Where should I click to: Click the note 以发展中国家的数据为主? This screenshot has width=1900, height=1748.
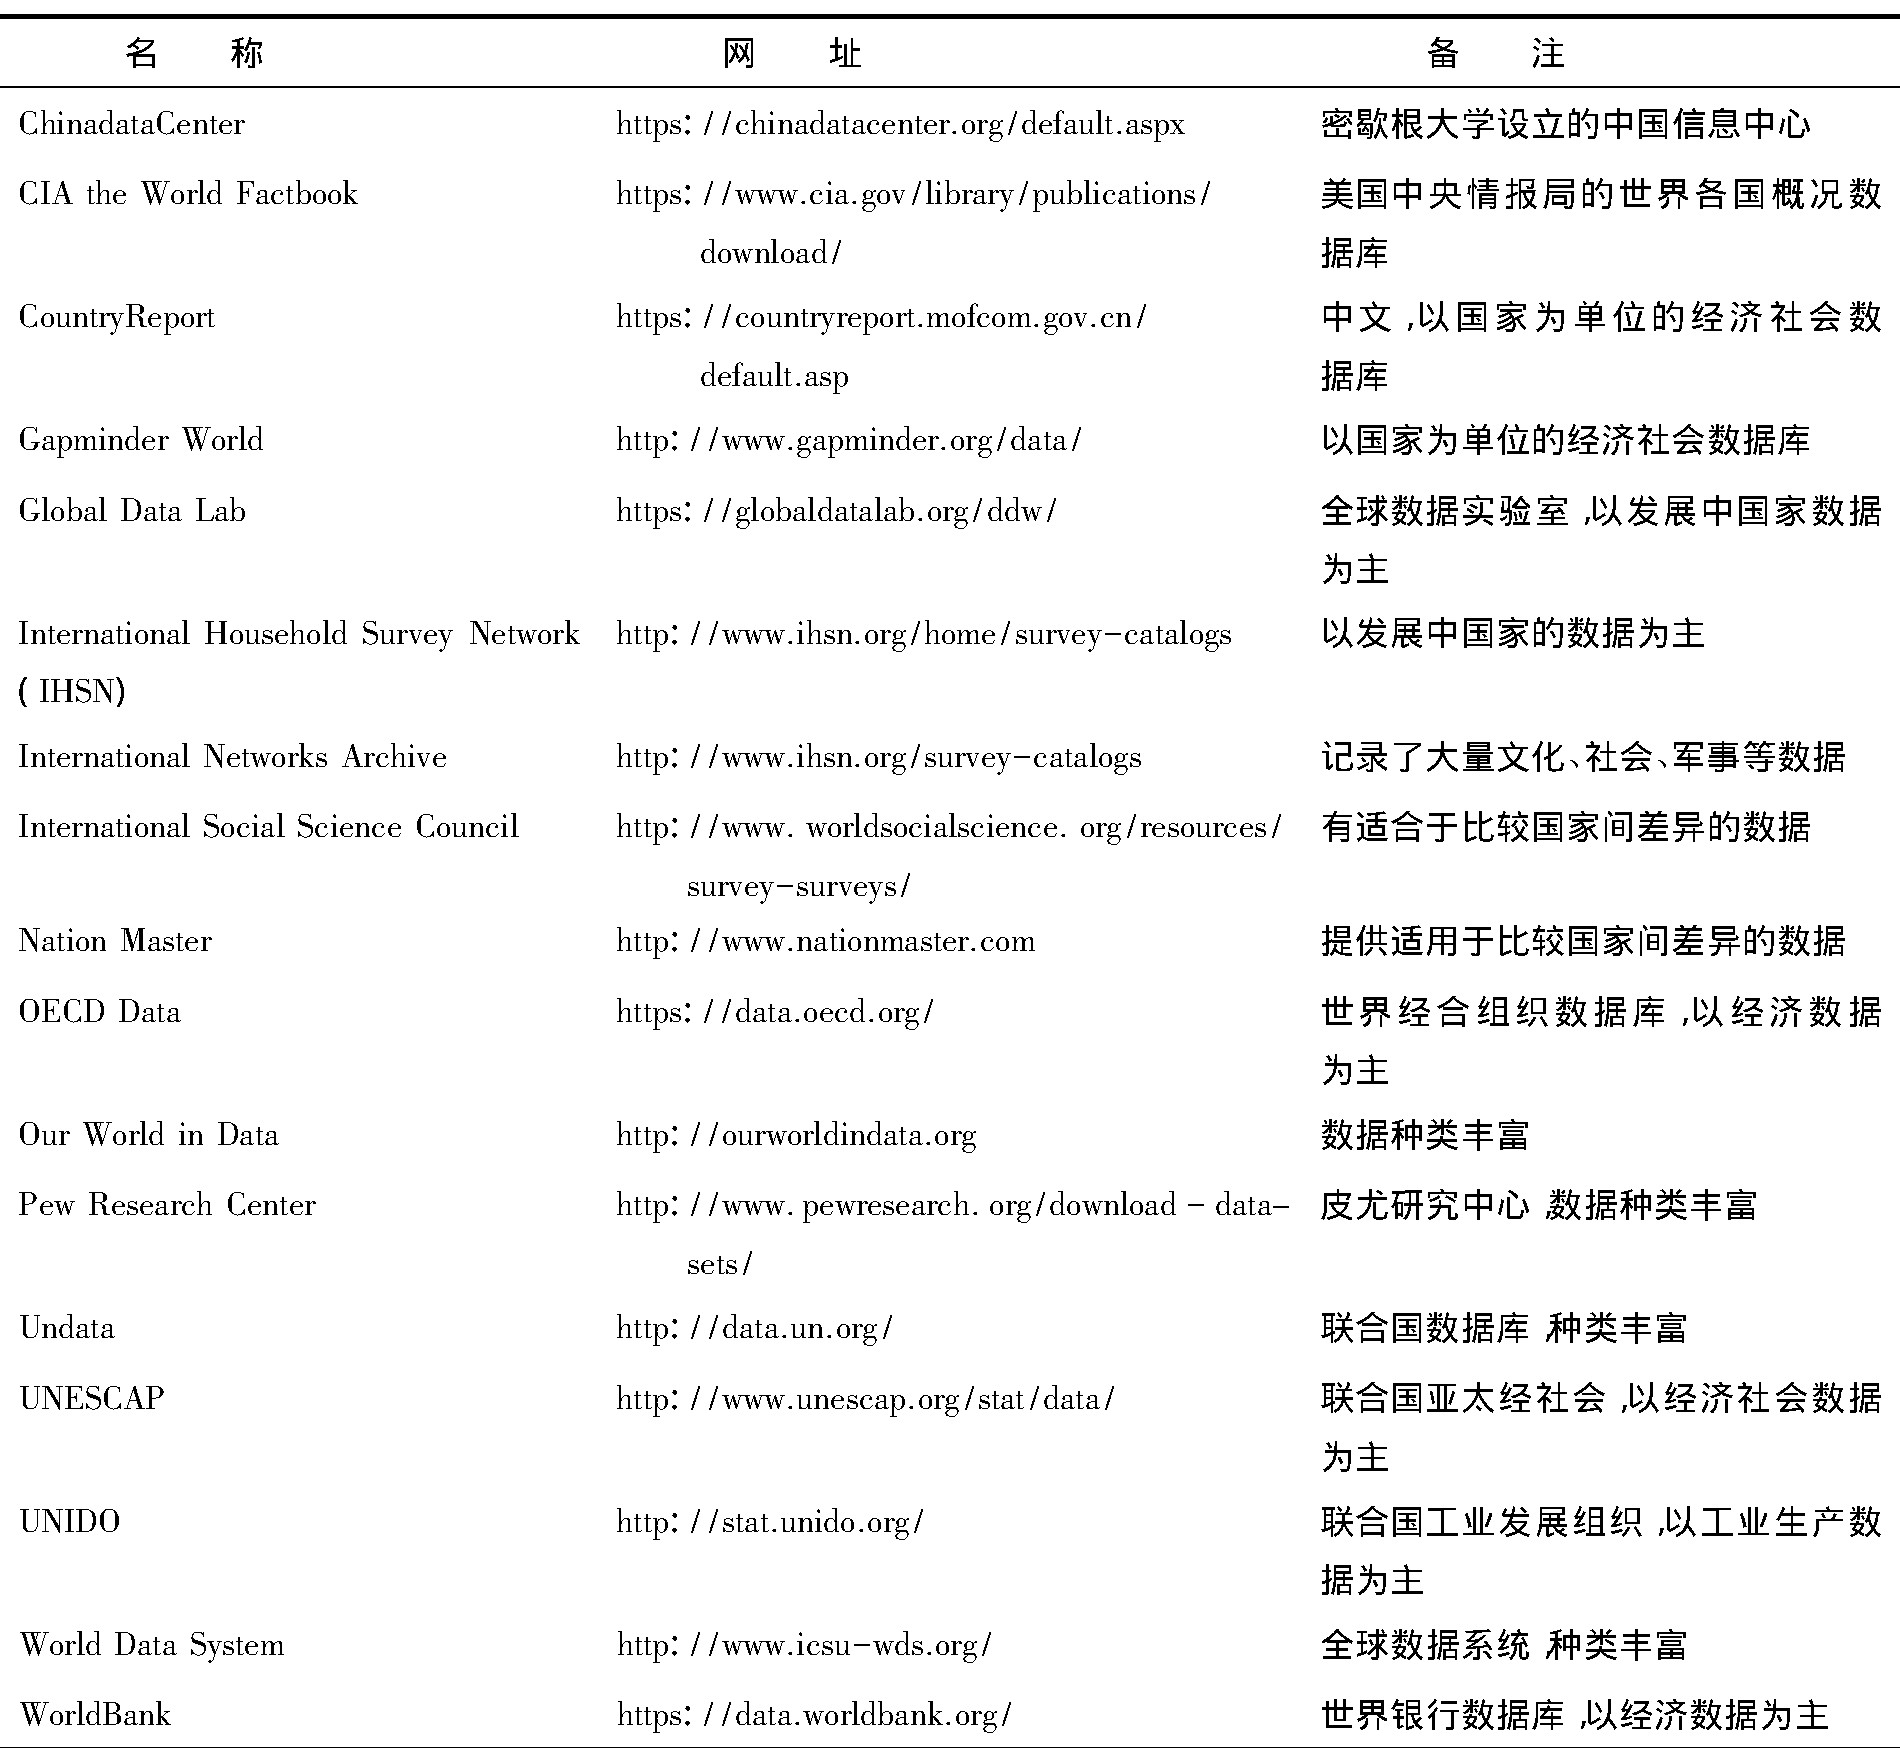pos(1512,634)
